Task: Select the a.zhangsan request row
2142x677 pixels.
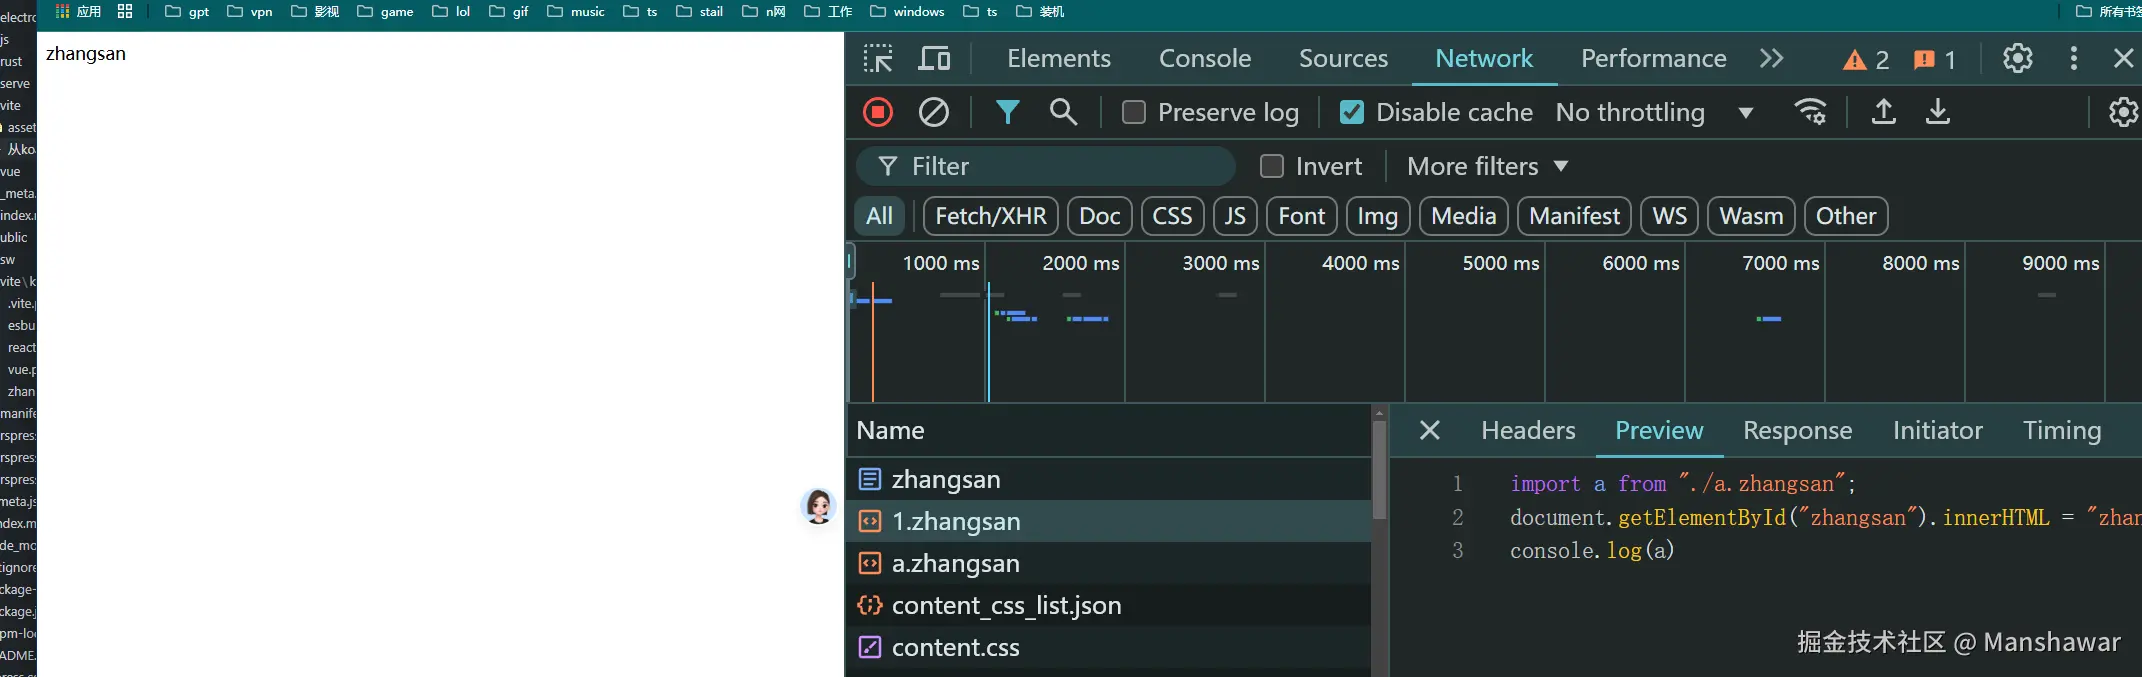Action: click(x=1109, y=564)
